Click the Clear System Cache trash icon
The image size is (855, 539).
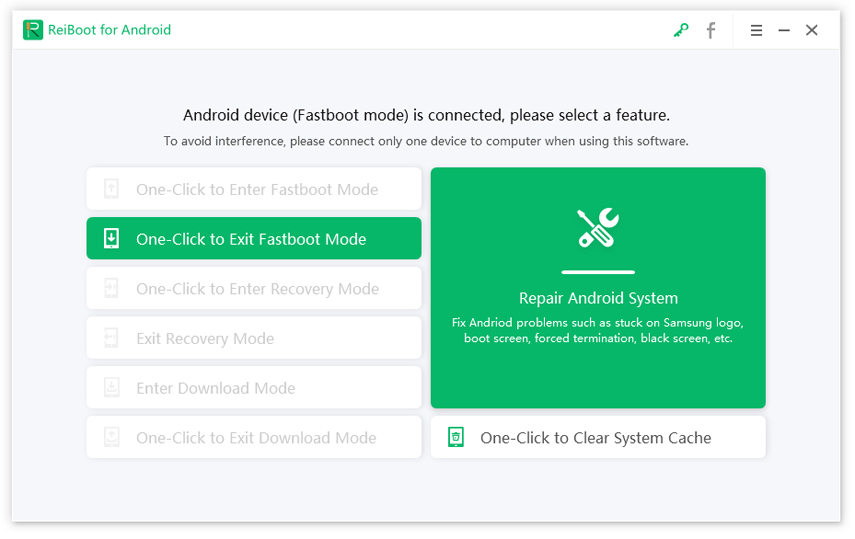456,437
